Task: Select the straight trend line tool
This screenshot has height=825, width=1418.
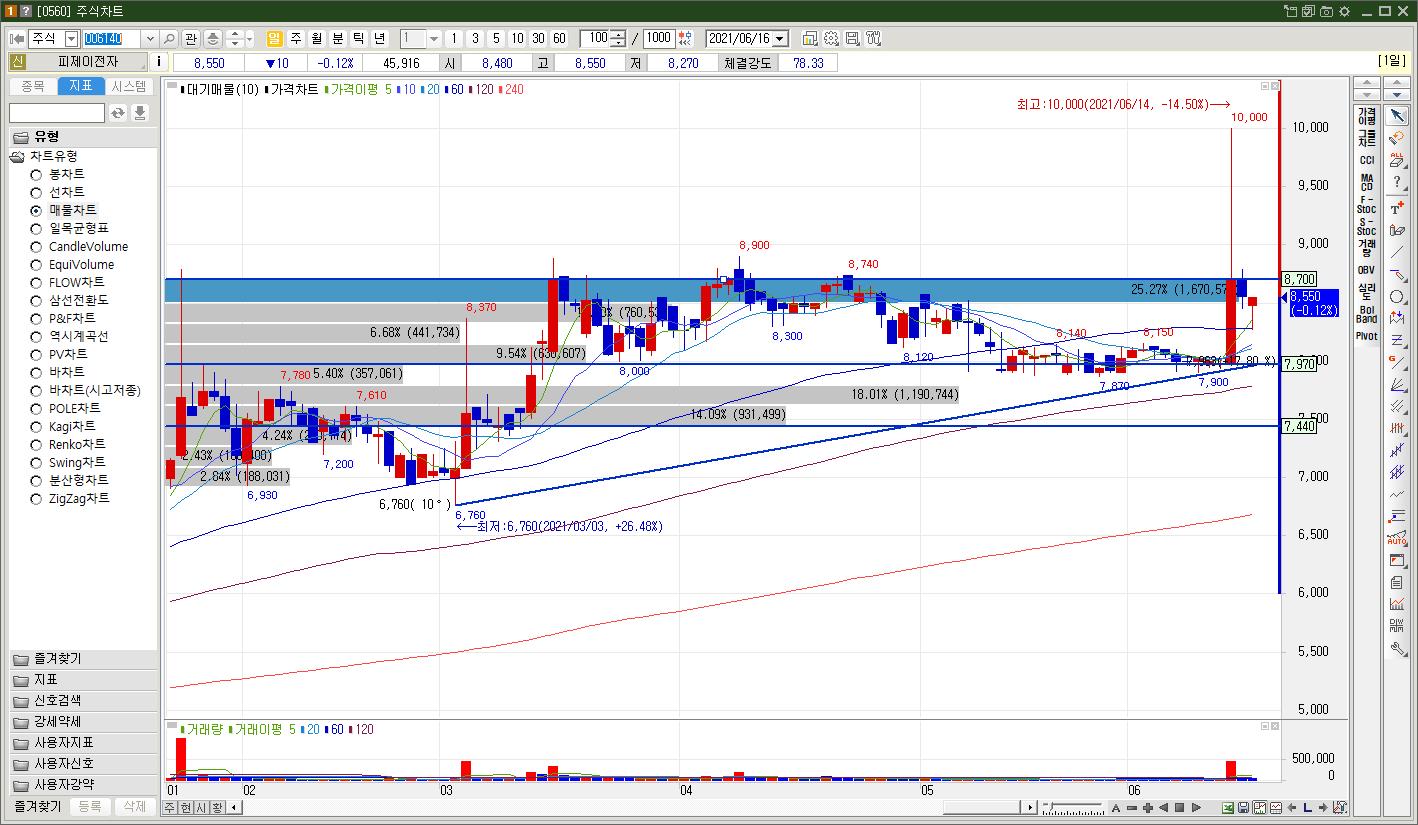Action: pos(1397,253)
